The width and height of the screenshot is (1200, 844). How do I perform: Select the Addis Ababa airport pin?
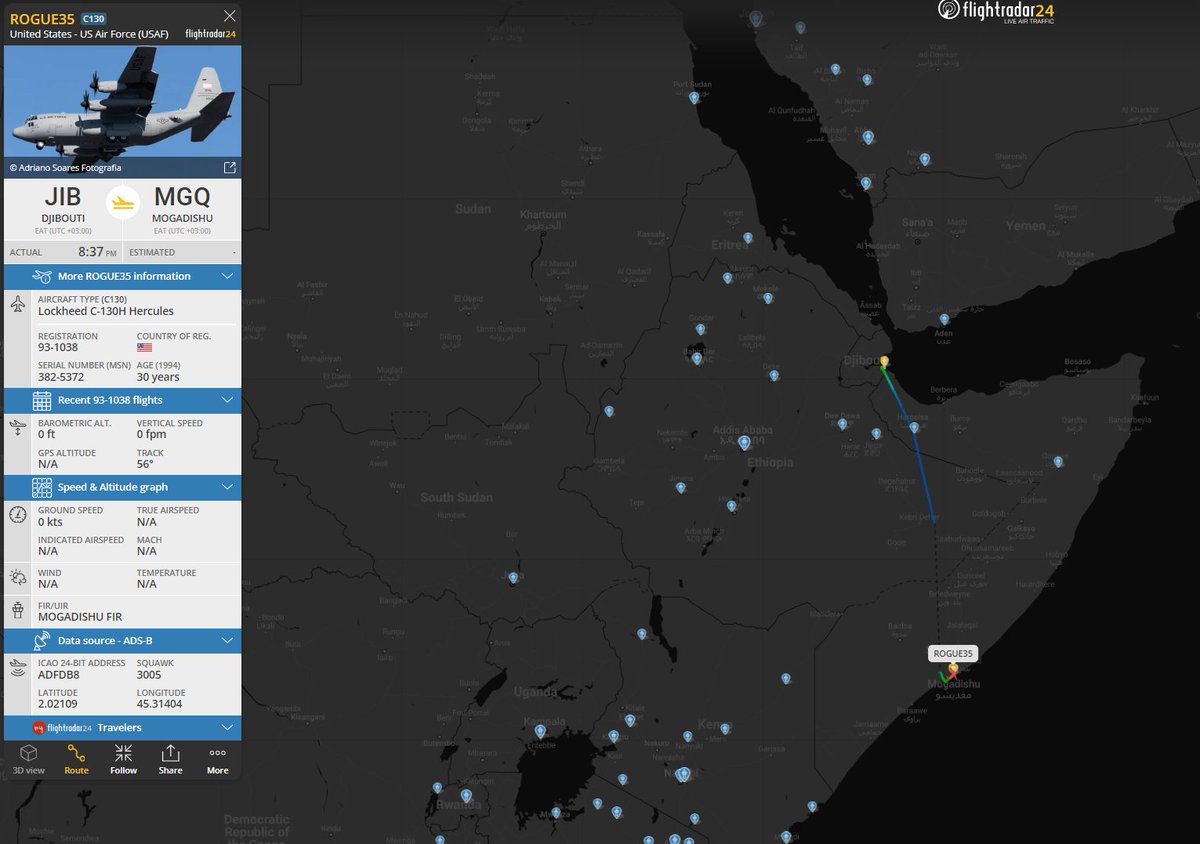click(744, 441)
